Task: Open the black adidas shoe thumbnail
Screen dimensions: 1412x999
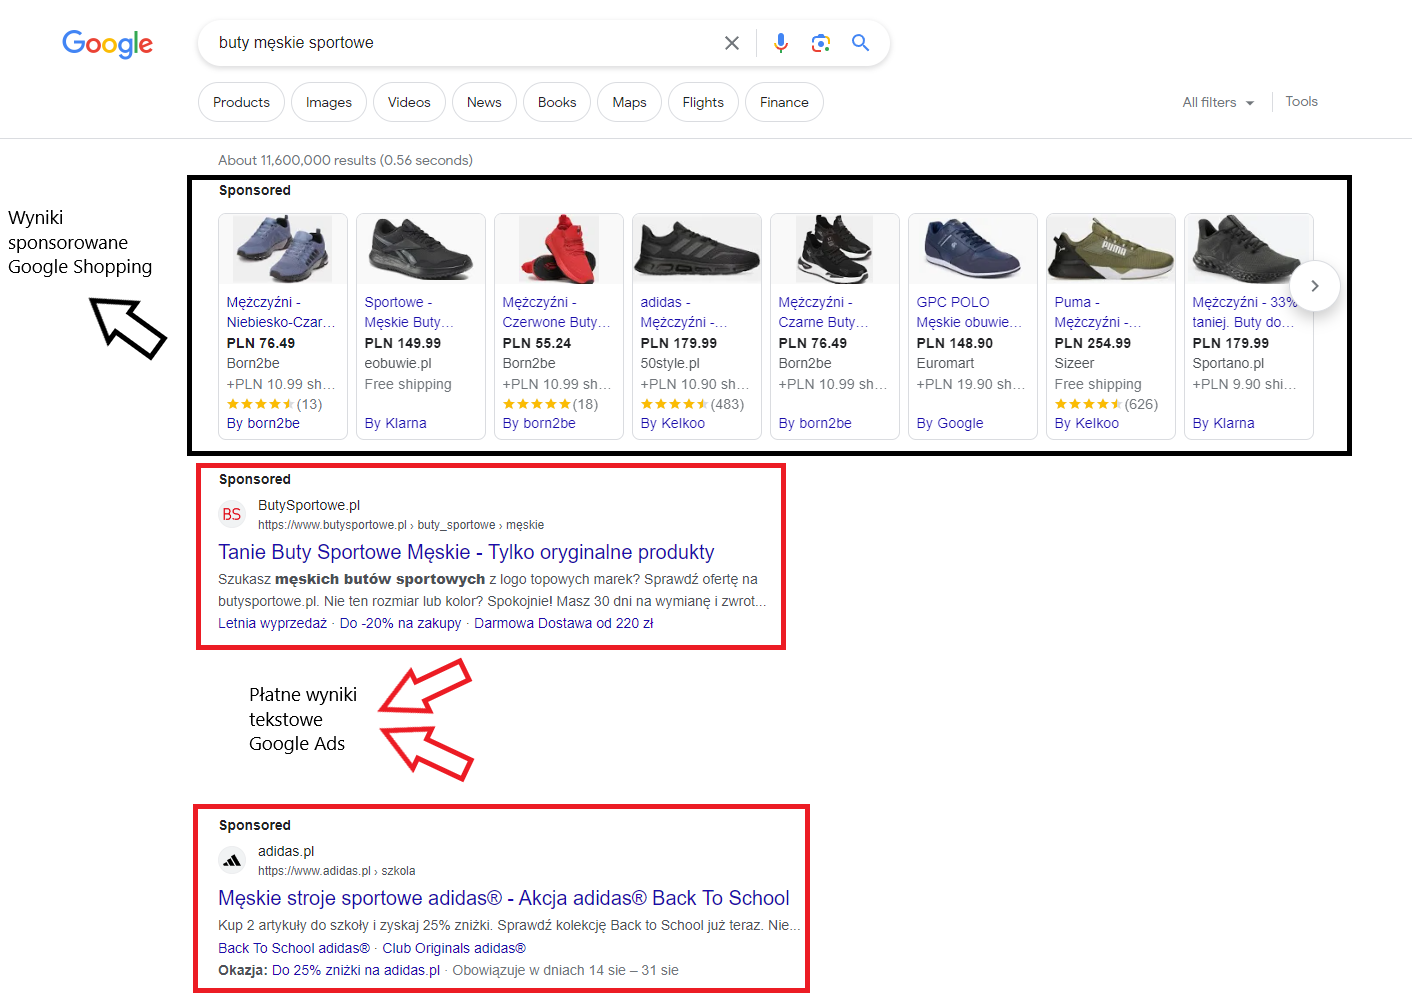Action: (697, 249)
